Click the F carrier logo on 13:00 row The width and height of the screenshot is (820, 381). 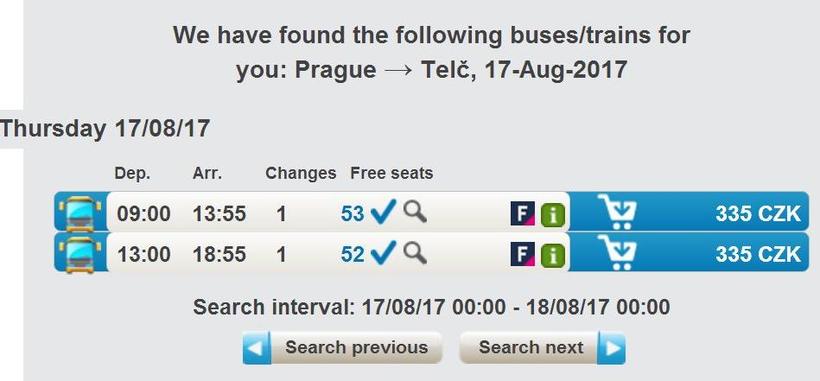(x=522, y=255)
